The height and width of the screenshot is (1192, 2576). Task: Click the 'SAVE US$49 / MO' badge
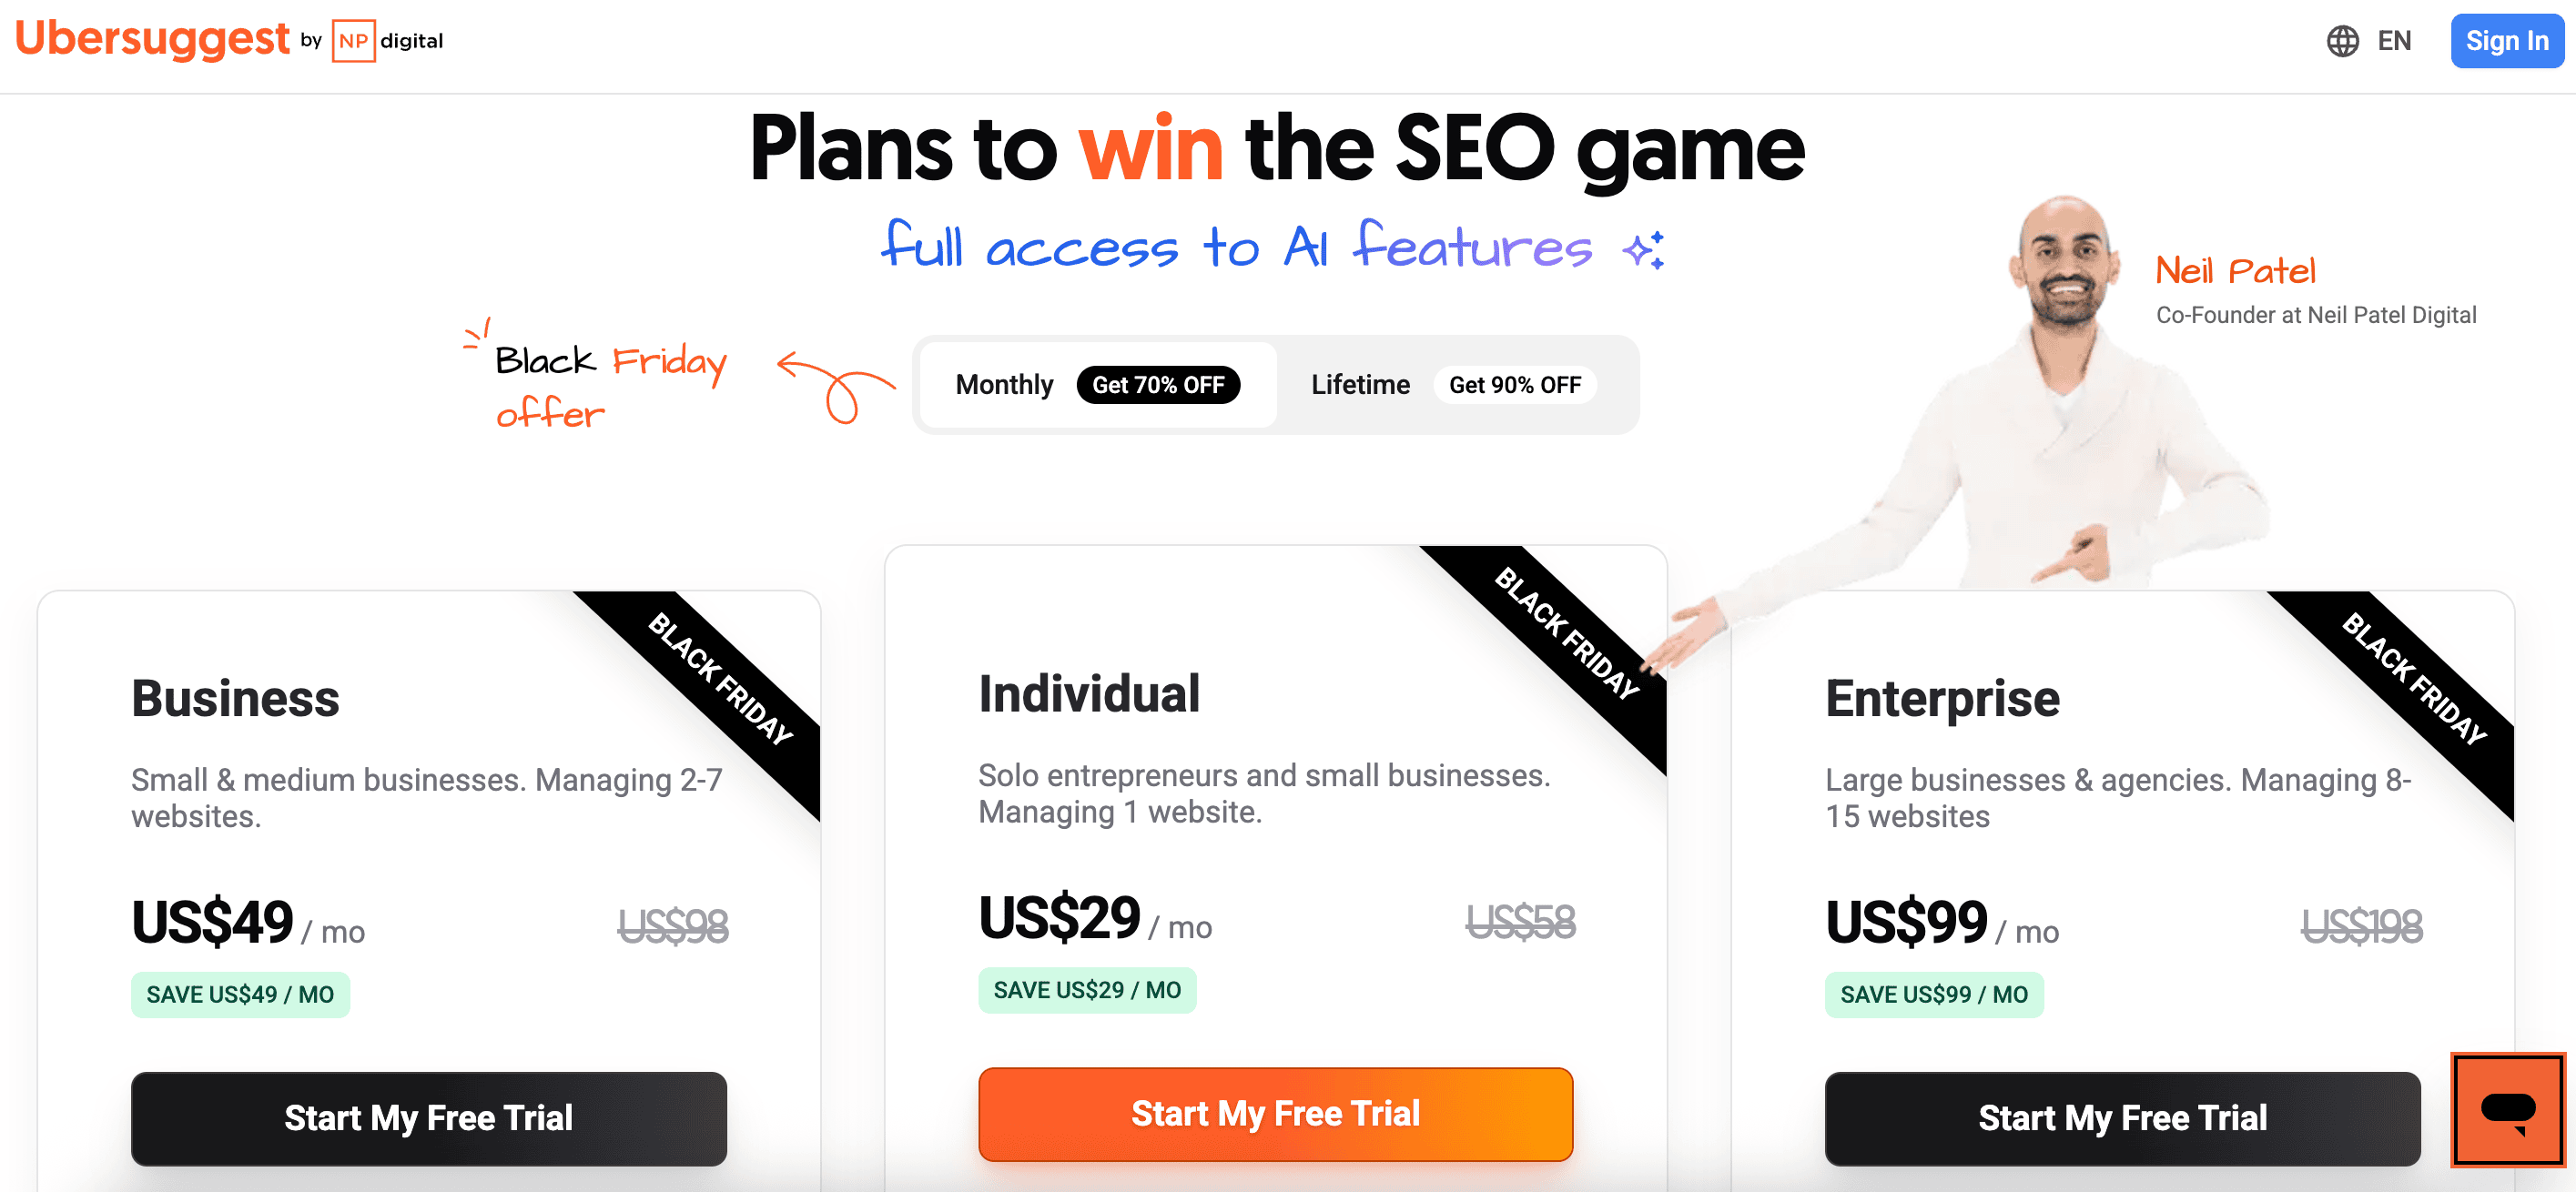240,994
